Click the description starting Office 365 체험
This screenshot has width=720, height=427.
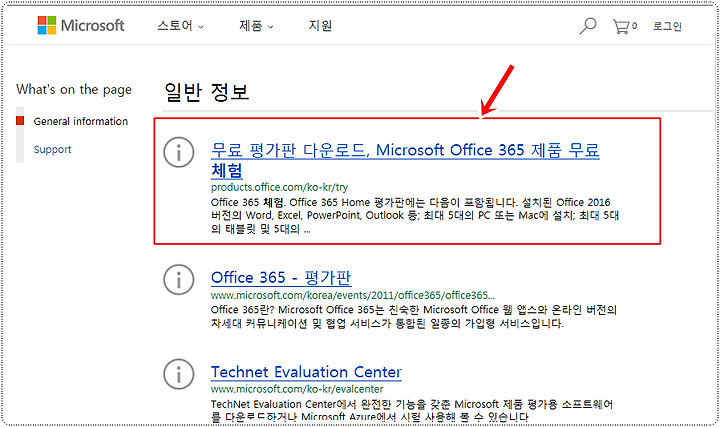point(415,215)
